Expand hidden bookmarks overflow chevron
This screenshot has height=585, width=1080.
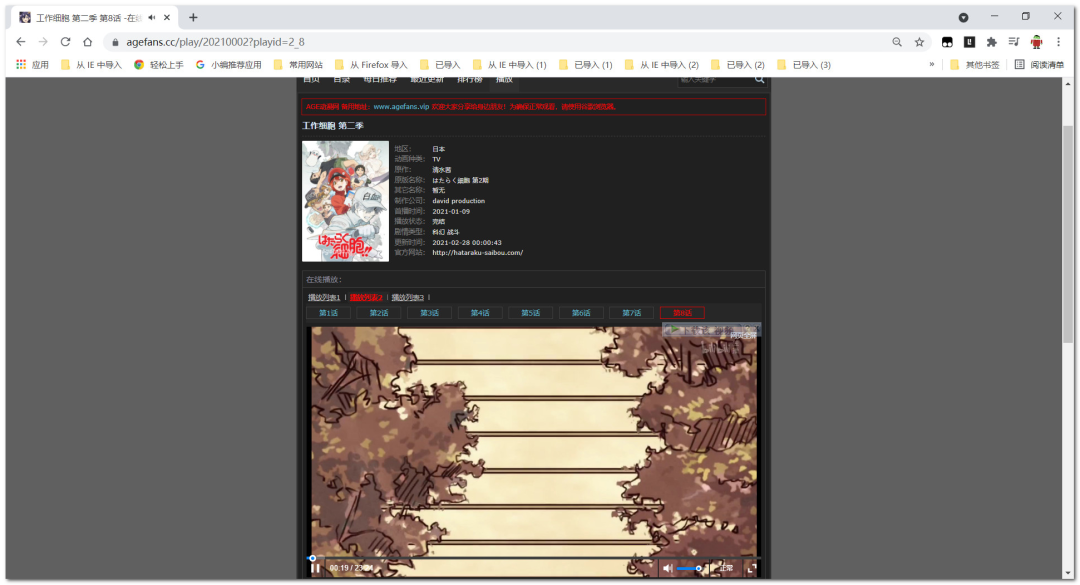[932, 65]
